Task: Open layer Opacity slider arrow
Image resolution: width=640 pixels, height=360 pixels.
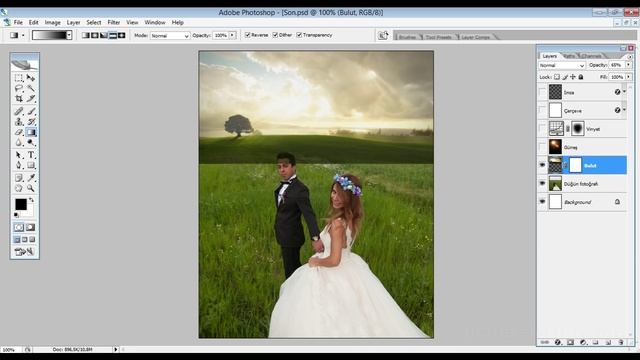Action: point(629,65)
